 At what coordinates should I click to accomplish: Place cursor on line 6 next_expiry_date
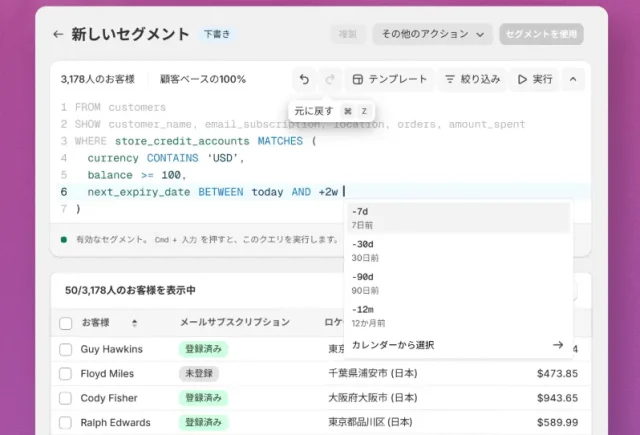139,192
